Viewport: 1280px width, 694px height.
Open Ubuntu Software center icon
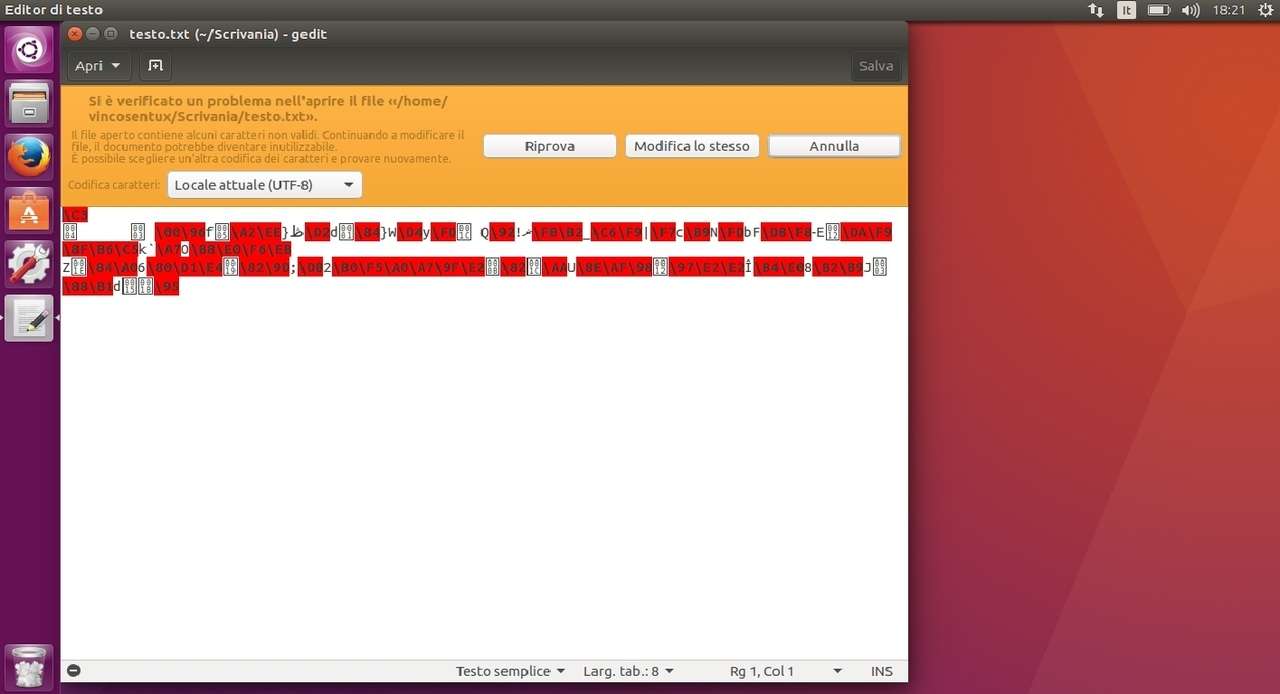tap(29, 211)
